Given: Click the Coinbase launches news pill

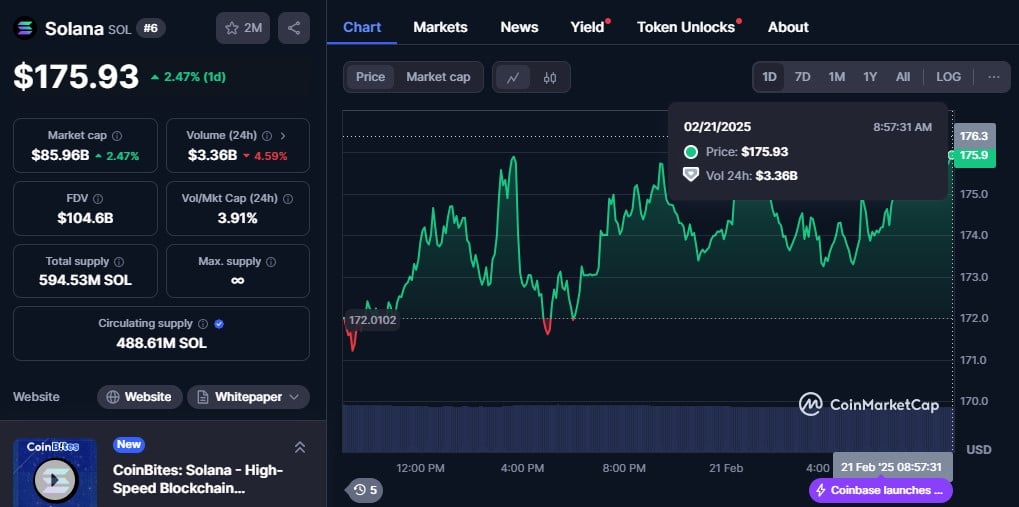Looking at the screenshot, I should point(881,490).
